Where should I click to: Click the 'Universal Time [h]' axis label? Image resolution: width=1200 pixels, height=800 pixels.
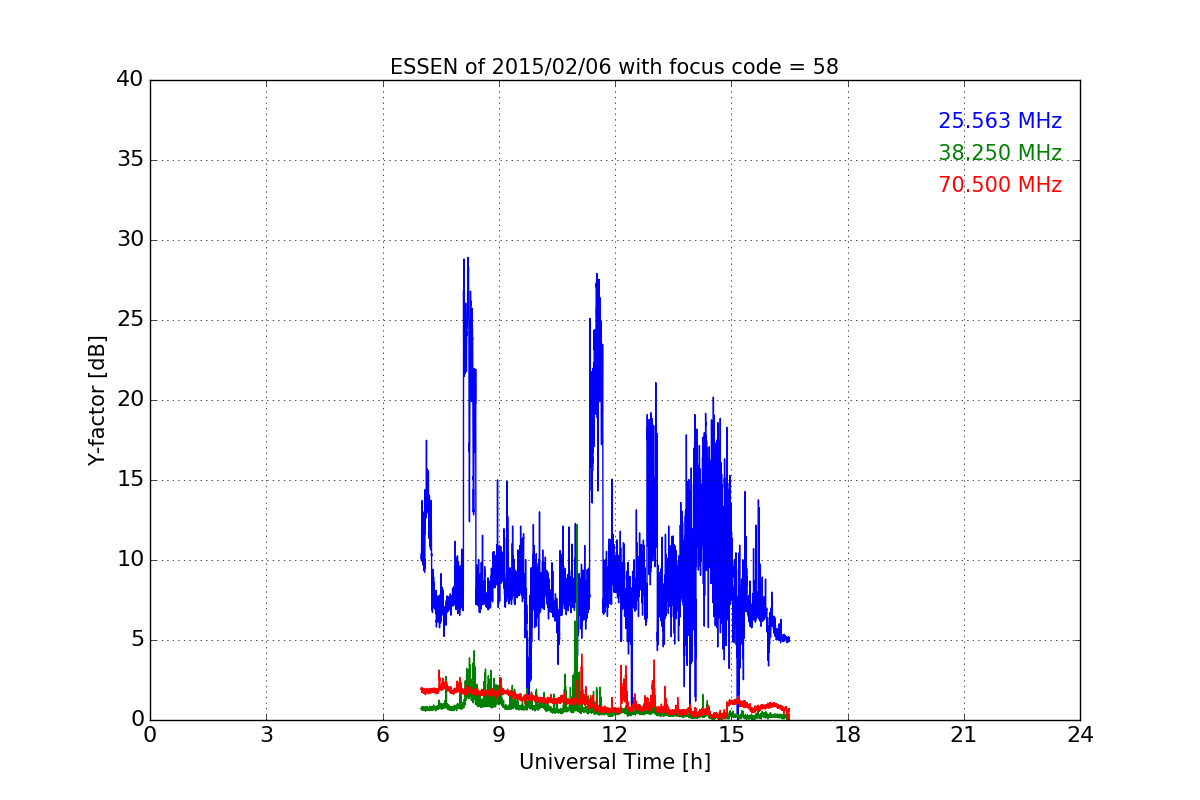coord(615,762)
